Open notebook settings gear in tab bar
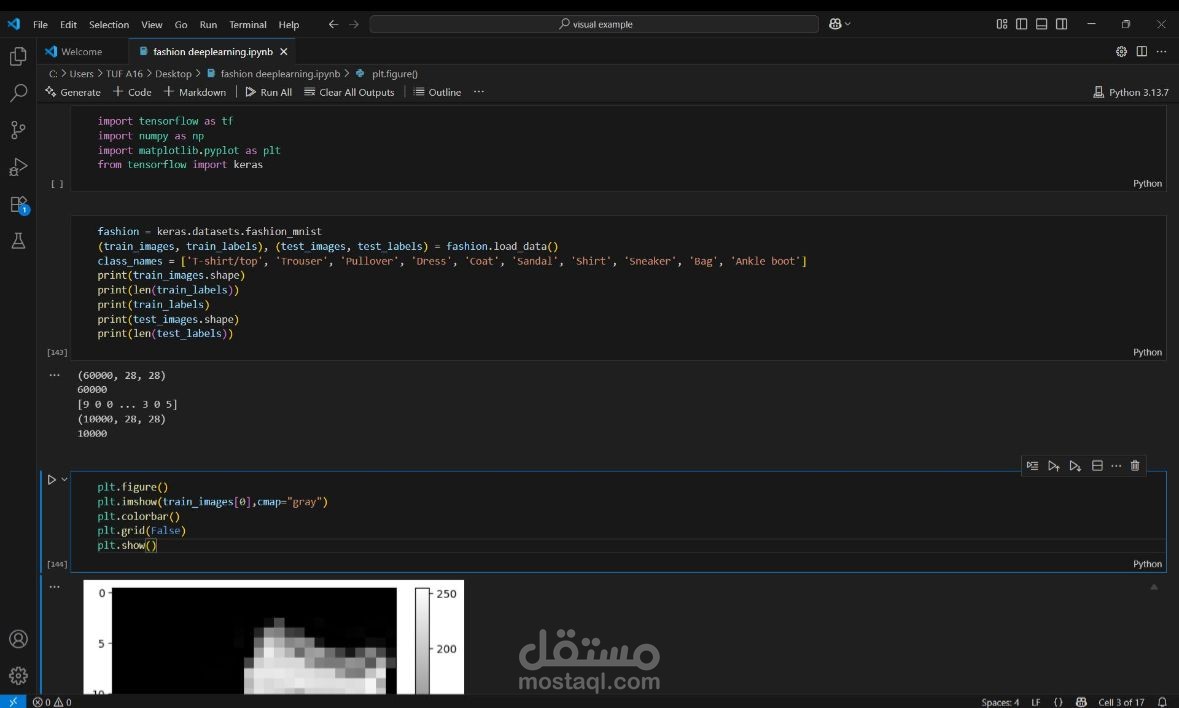The height and width of the screenshot is (708, 1179). [1121, 51]
